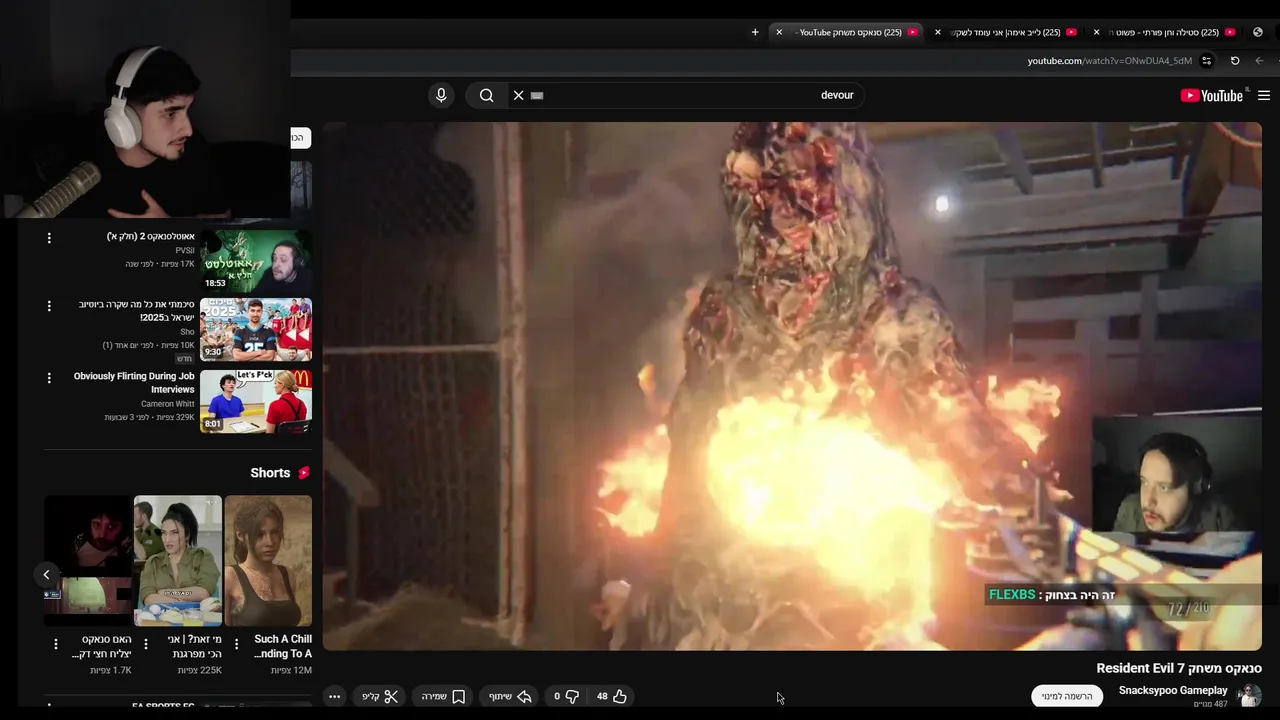Open the 2025 Israel recap thumbnail
Image resolution: width=1280 pixels, height=720 pixels.
coord(256,329)
